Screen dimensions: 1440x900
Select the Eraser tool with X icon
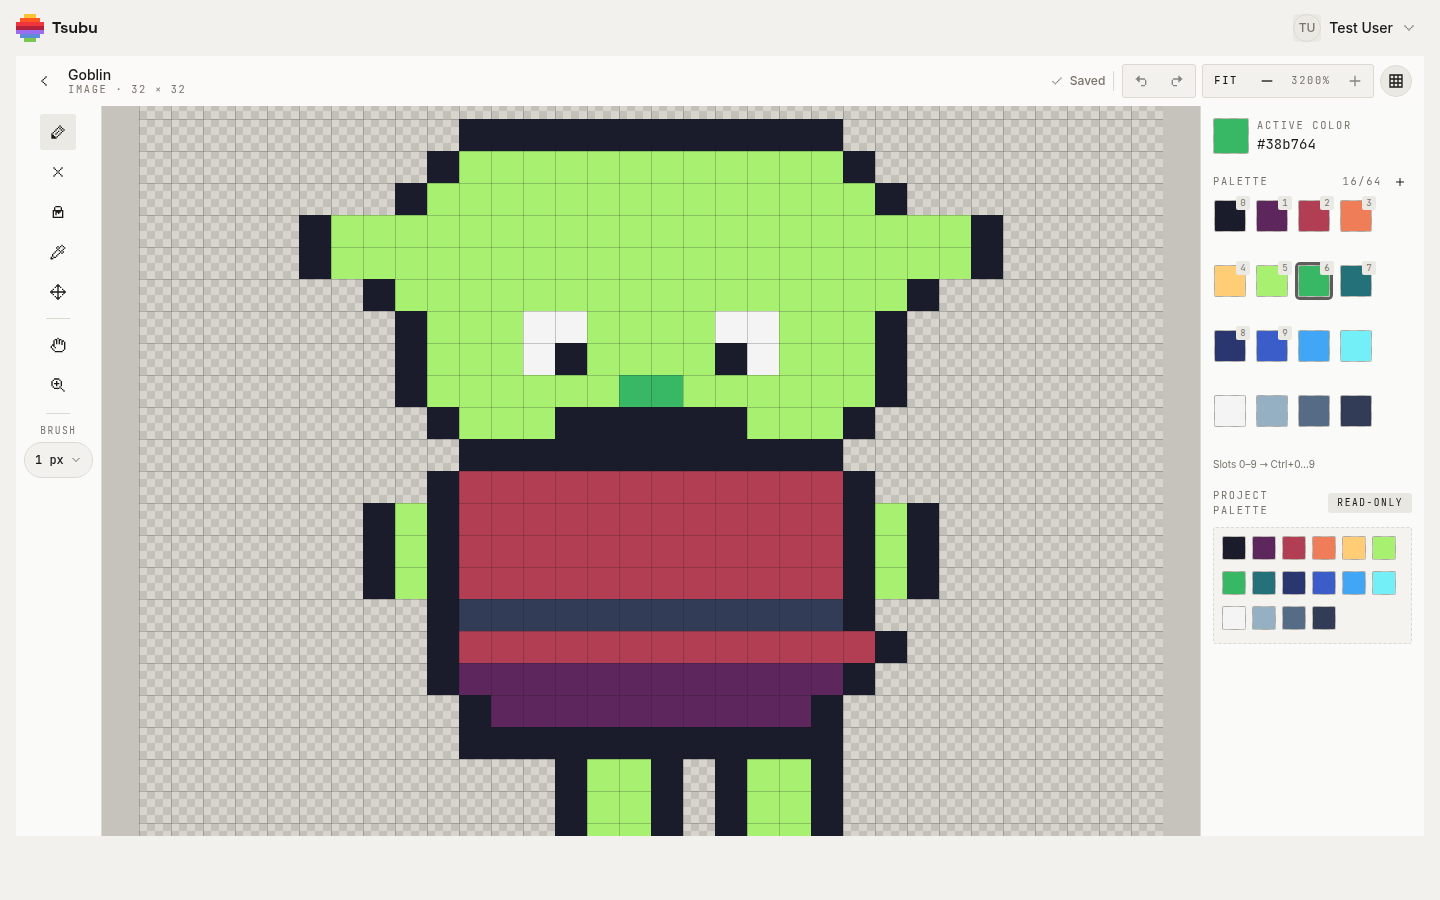click(x=58, y=172)
